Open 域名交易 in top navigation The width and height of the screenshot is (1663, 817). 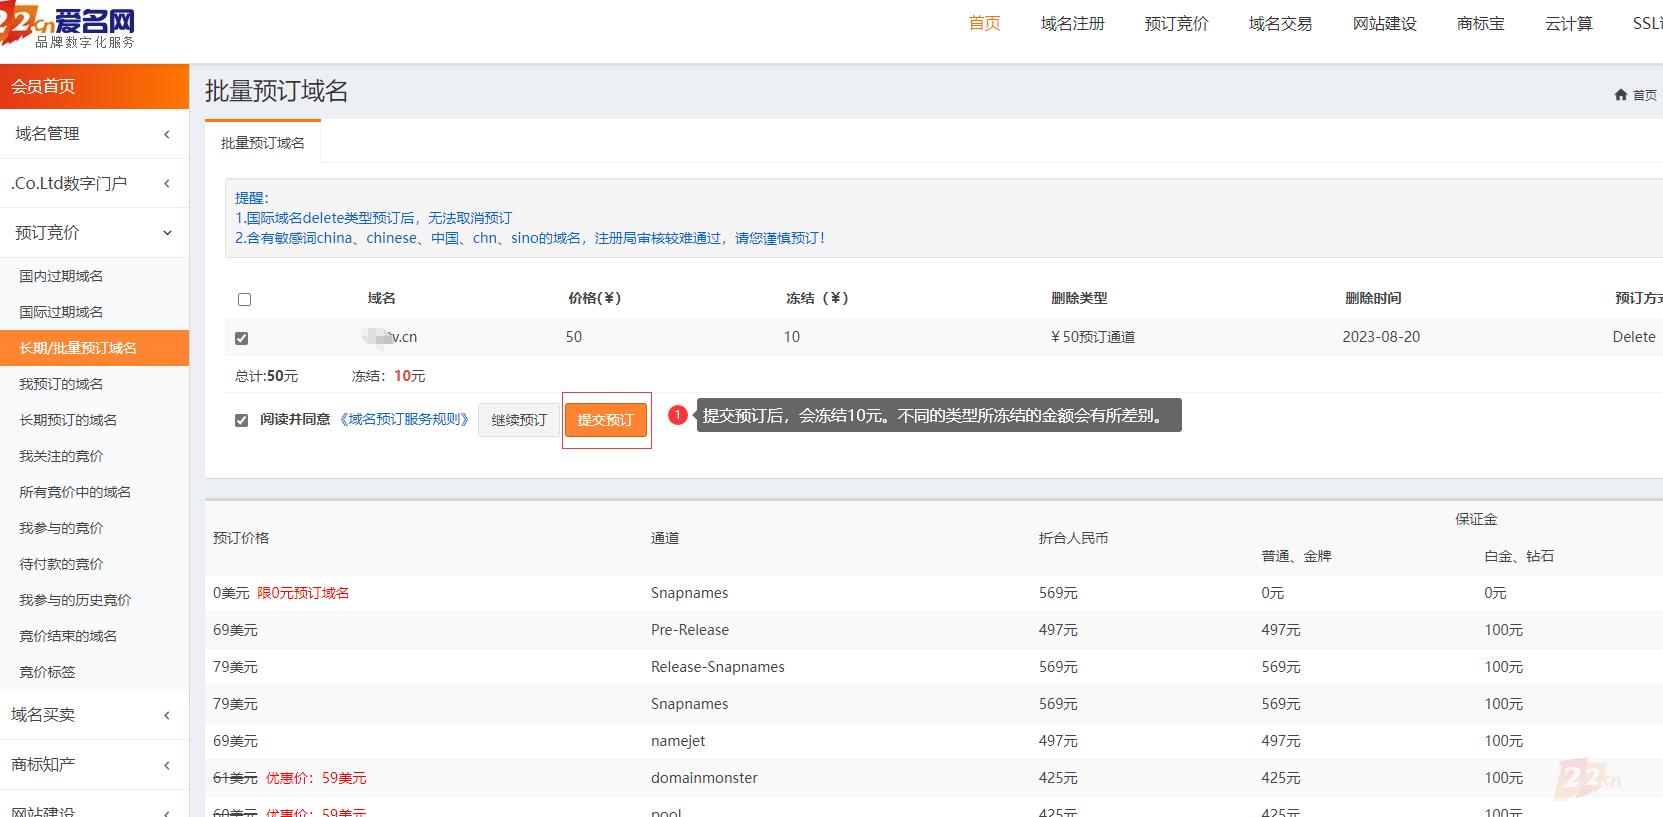[x=1280, y=24]
